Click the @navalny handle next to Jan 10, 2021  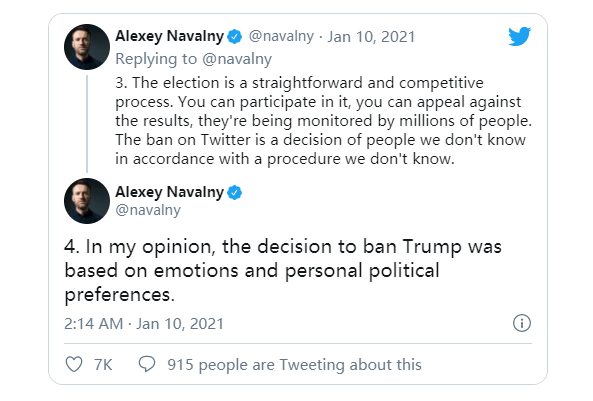point(281,36)
